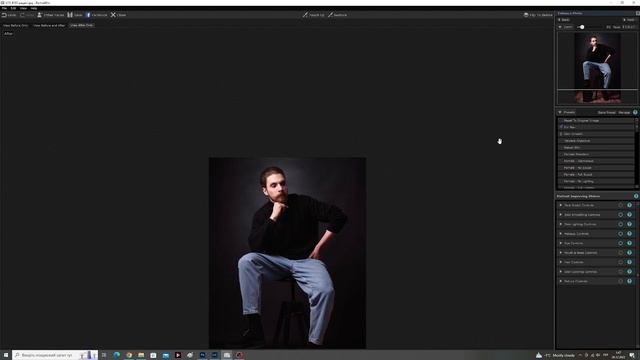Image resolution: width=640 pixels, height=360 pixels.
Task: Select the Touch Up brush
Action: point(313,15)
